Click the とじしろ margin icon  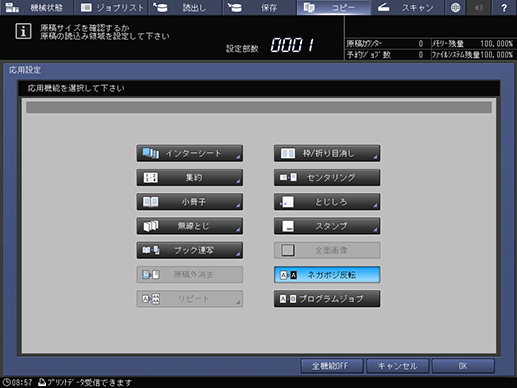click(x=287, y=202)
